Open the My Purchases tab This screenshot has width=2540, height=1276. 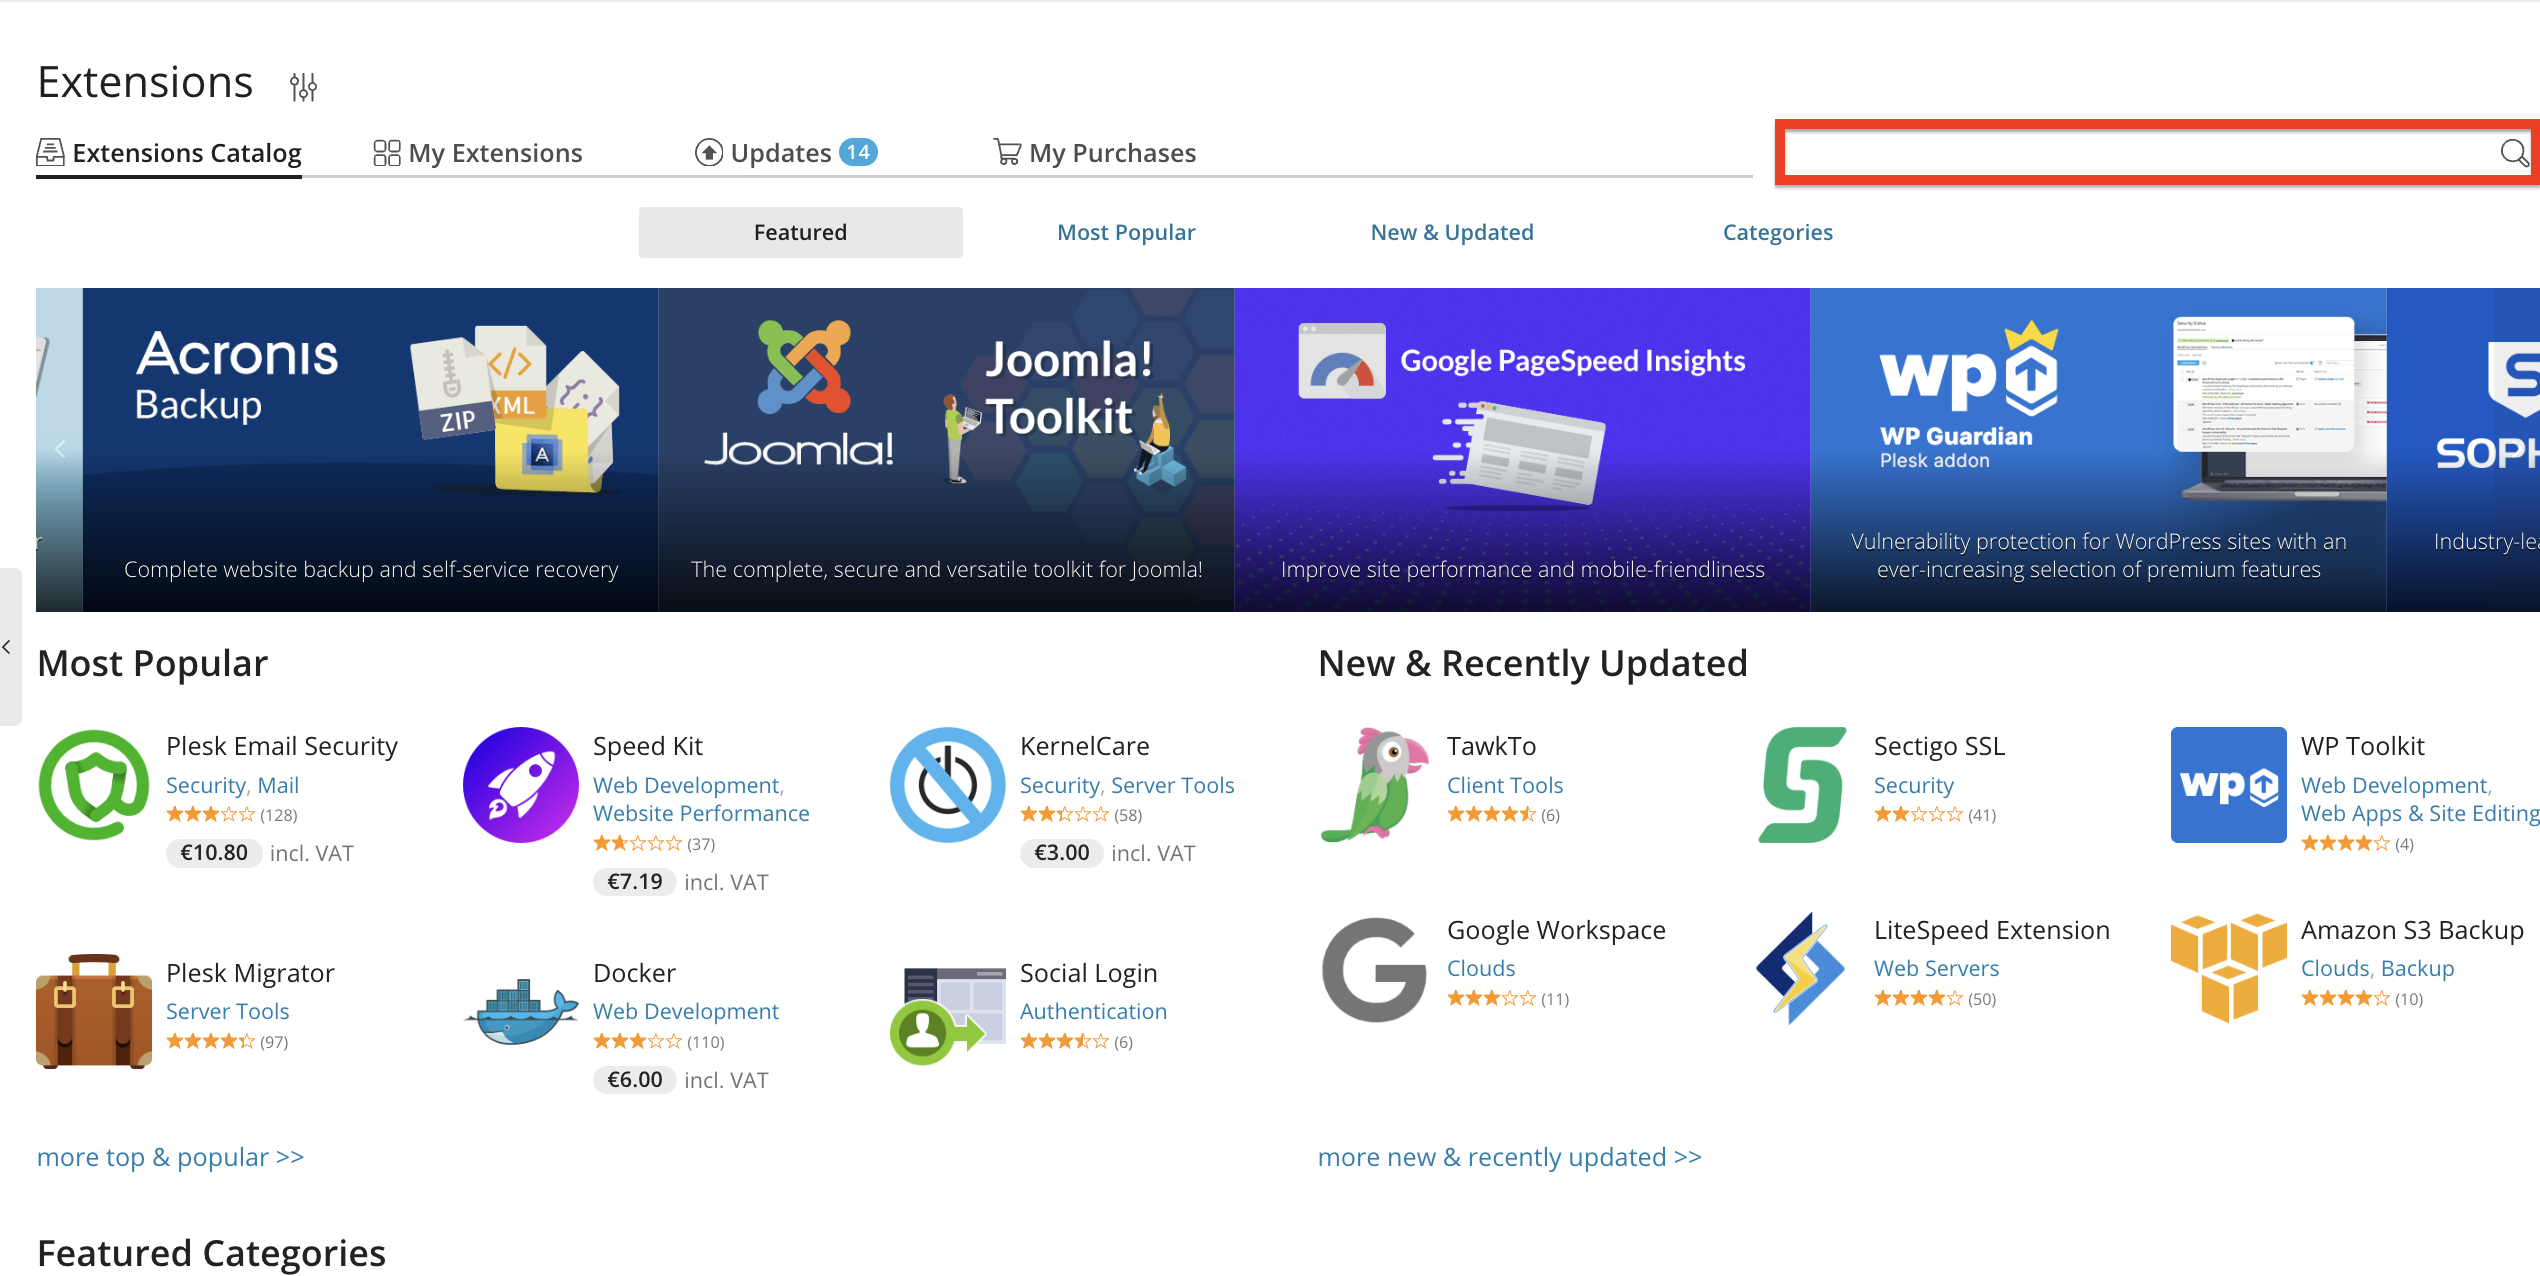(x=1095, y=153)
